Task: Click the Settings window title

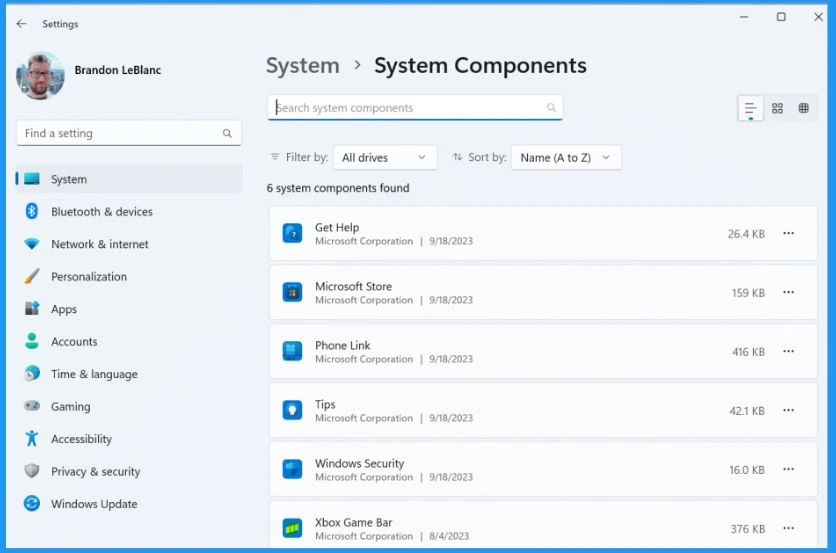Action: pyautogui.click(x=60, y=24)
